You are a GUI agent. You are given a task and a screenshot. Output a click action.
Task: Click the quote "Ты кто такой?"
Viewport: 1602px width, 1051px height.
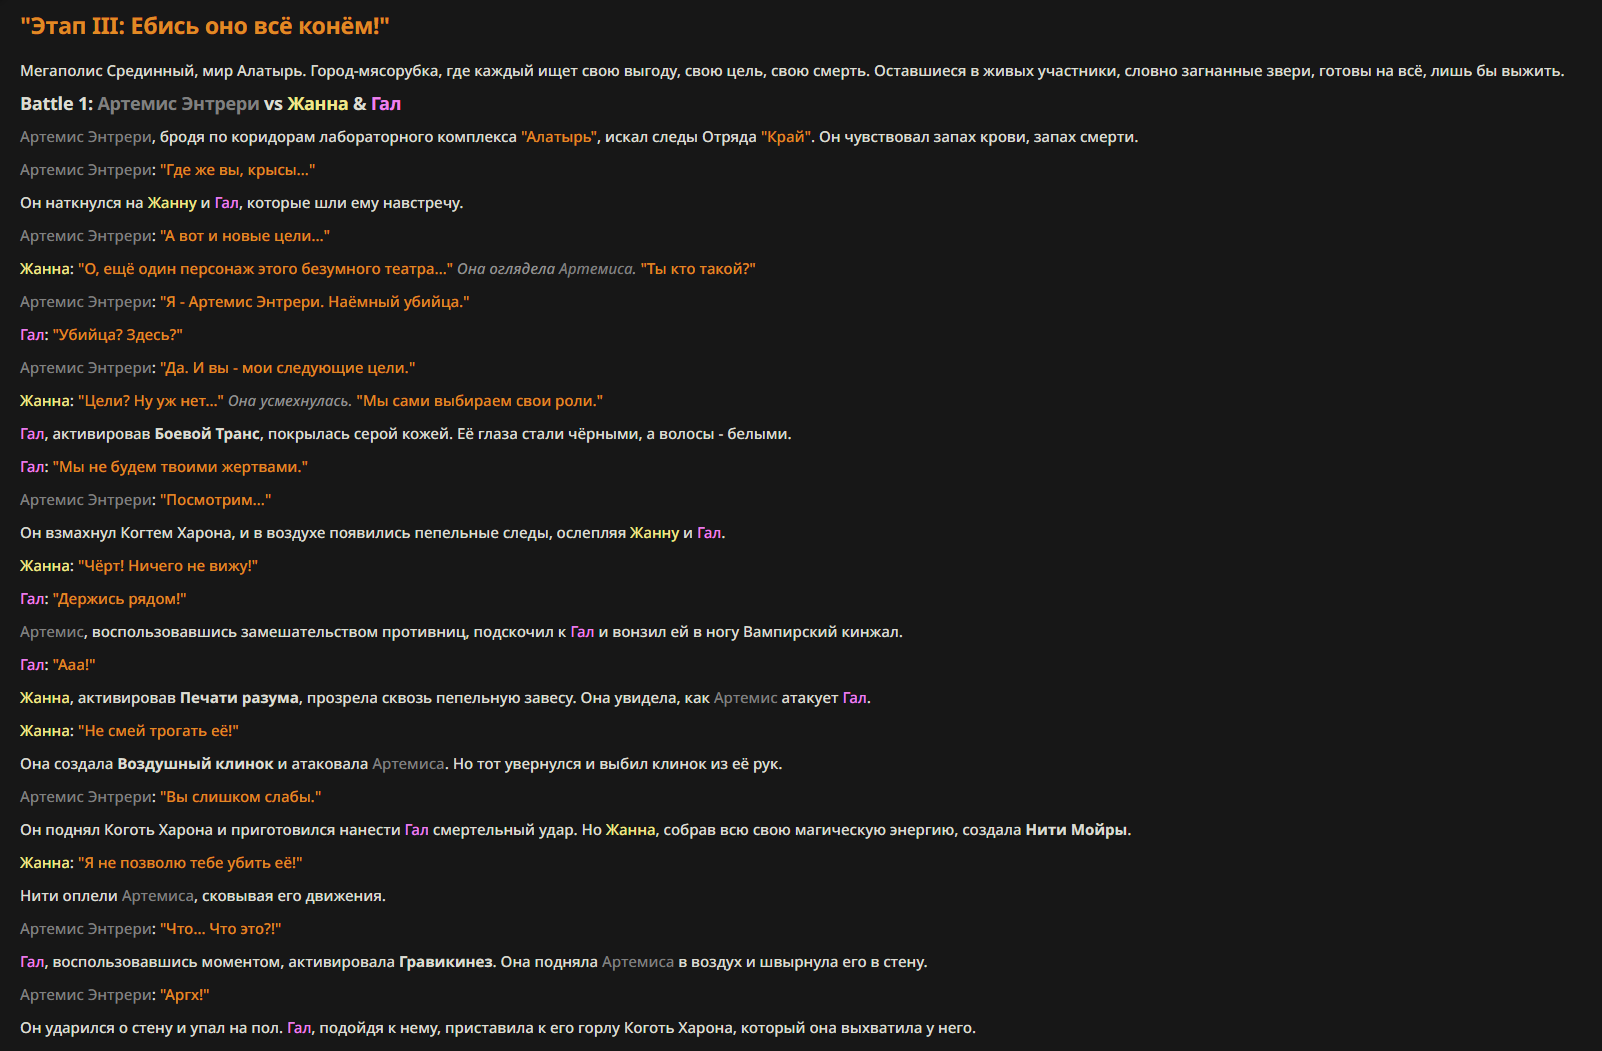pos(698,269)
